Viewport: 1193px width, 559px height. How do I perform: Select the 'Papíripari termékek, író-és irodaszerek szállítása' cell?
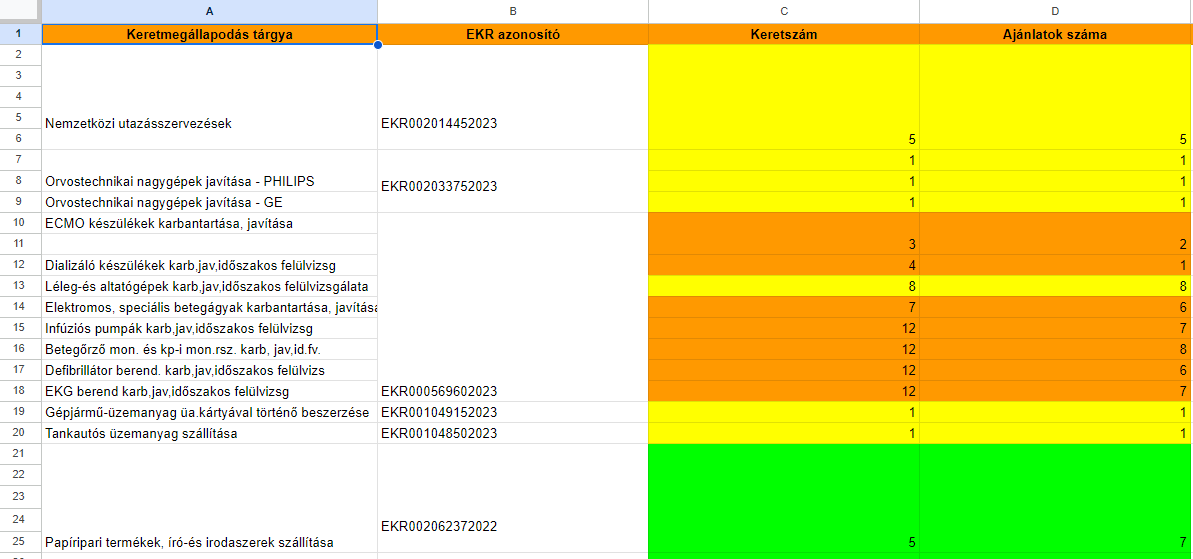pos(209,542)
